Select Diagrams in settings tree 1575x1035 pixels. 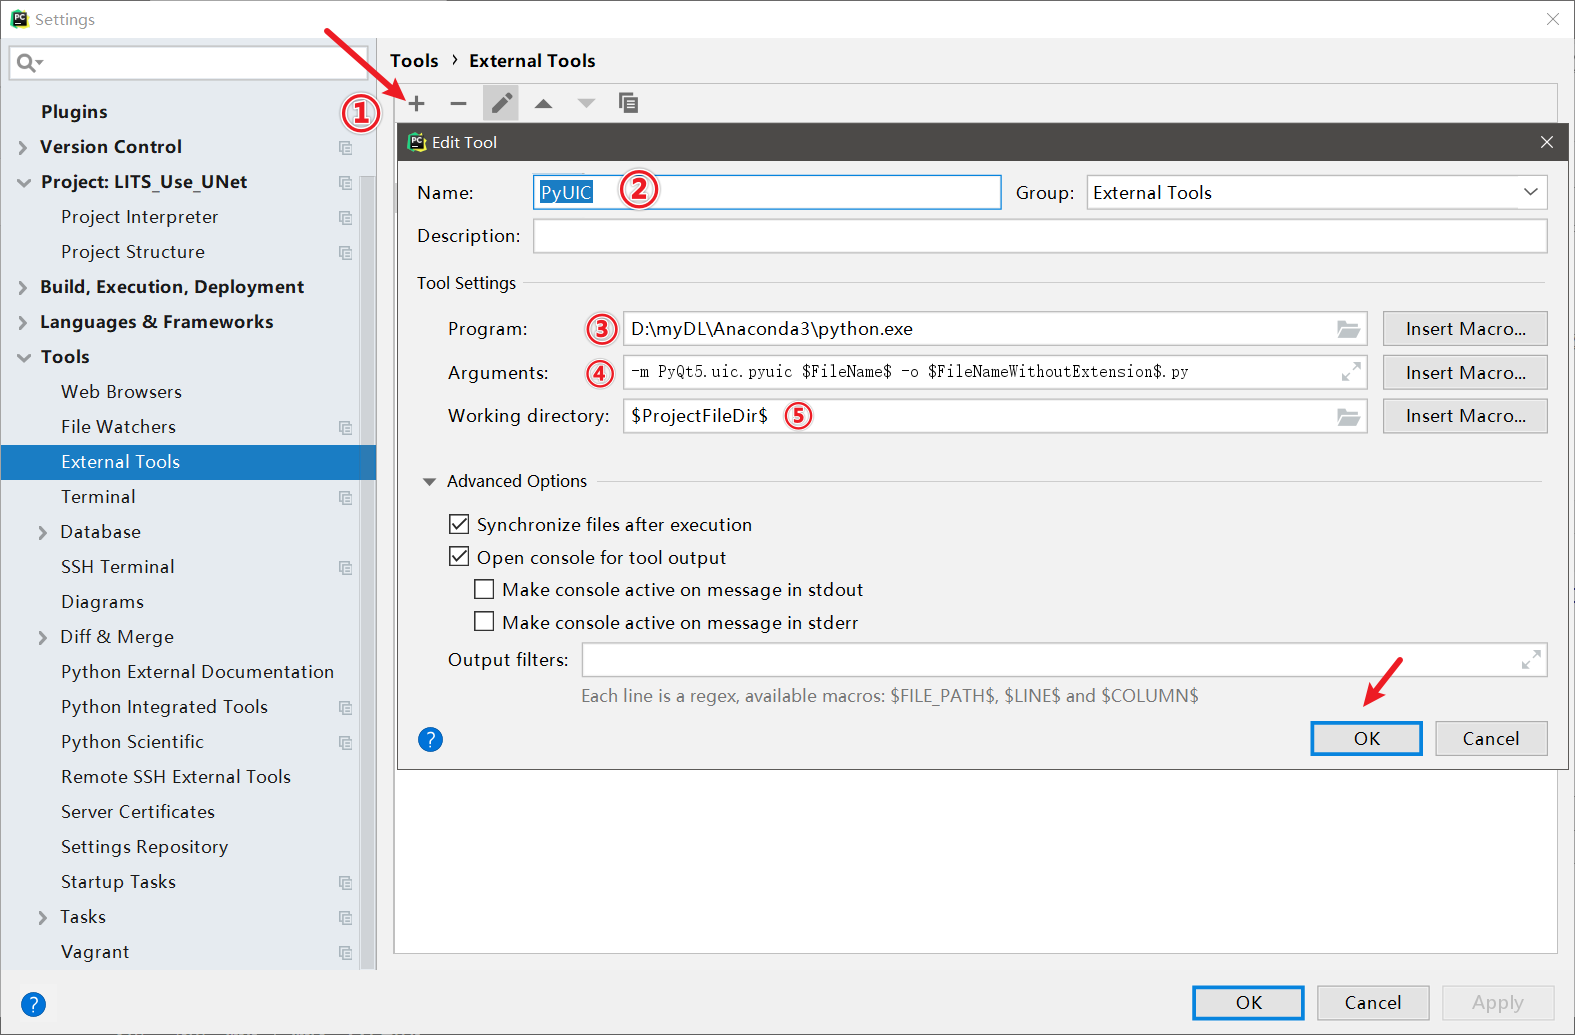(102, 601)
